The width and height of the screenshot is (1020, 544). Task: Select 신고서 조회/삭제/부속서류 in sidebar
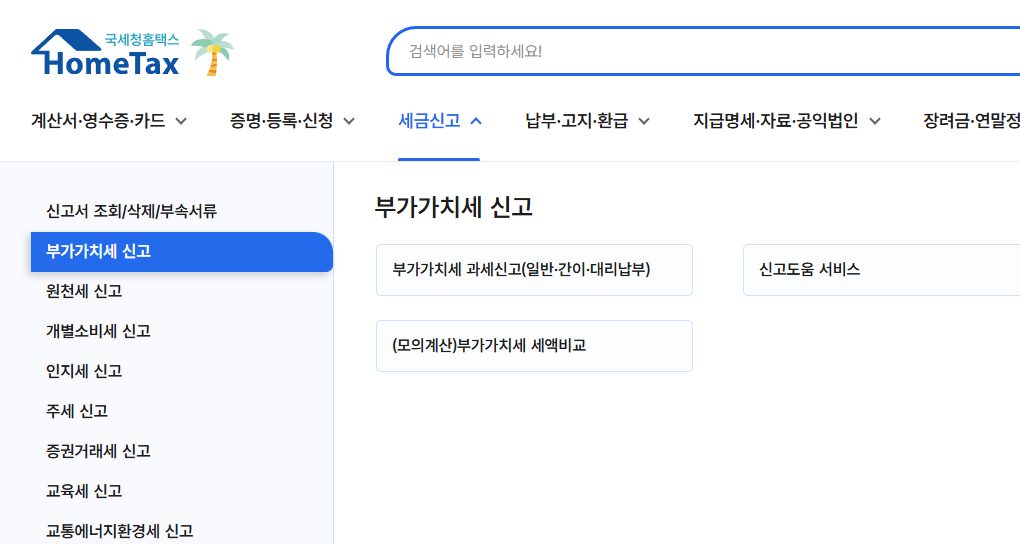pyautogui.click(x=131, y=211)
